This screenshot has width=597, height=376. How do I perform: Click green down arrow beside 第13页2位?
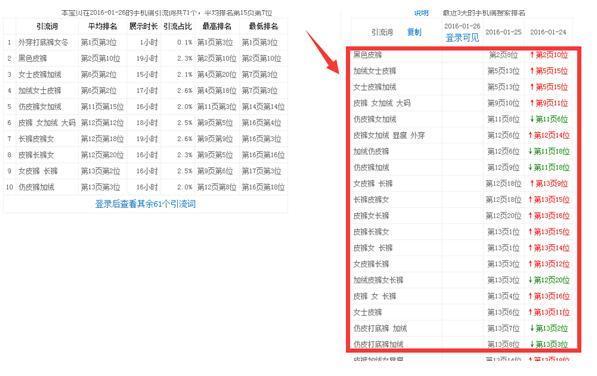[532, 328]
